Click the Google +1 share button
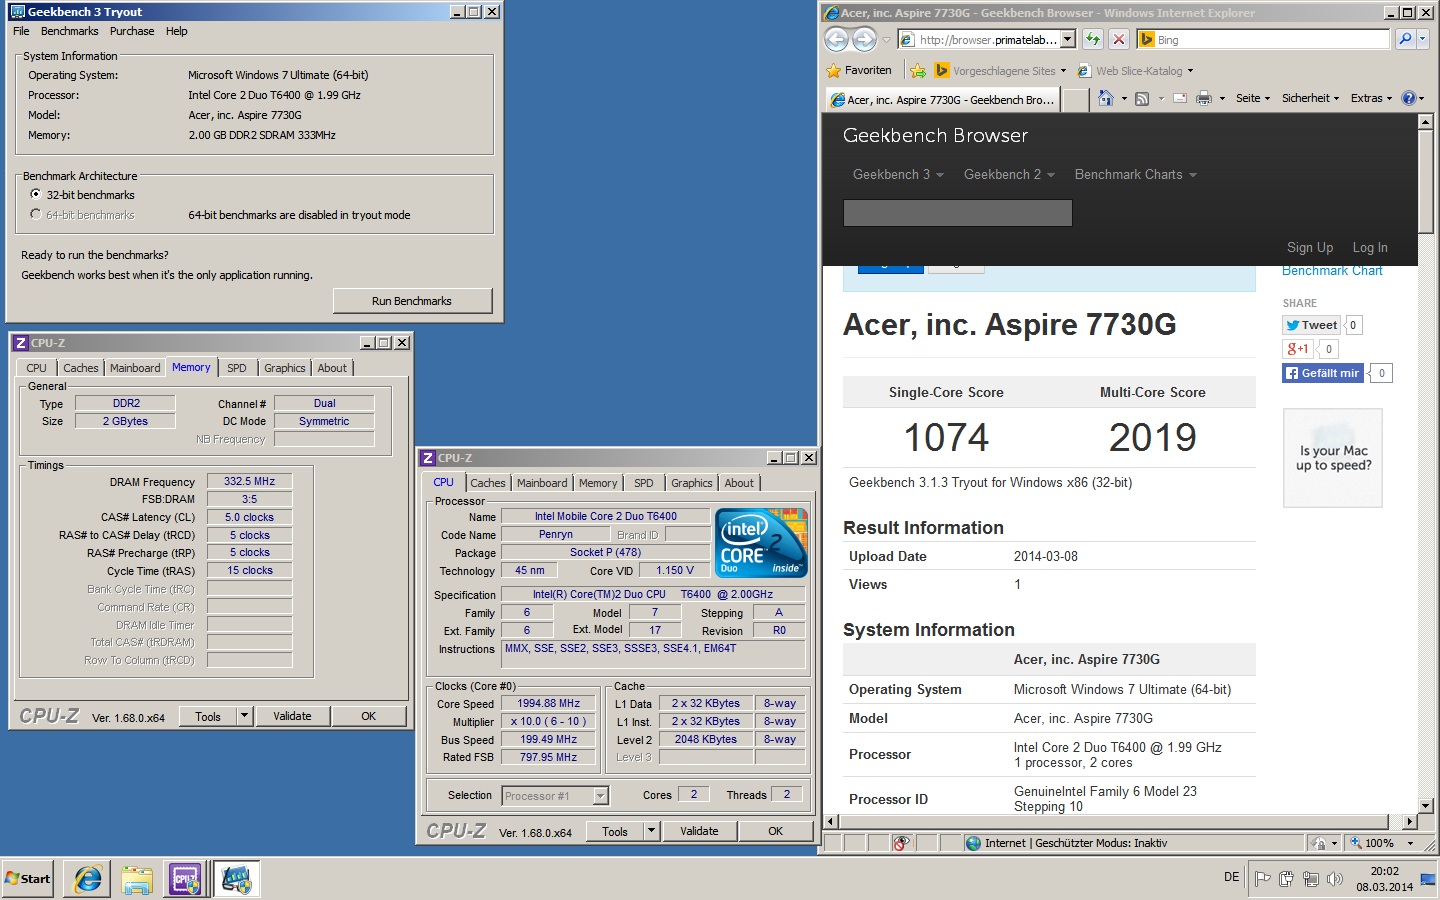The height and width of the screenshot is (900, 1440). (x=1297, y=349)
